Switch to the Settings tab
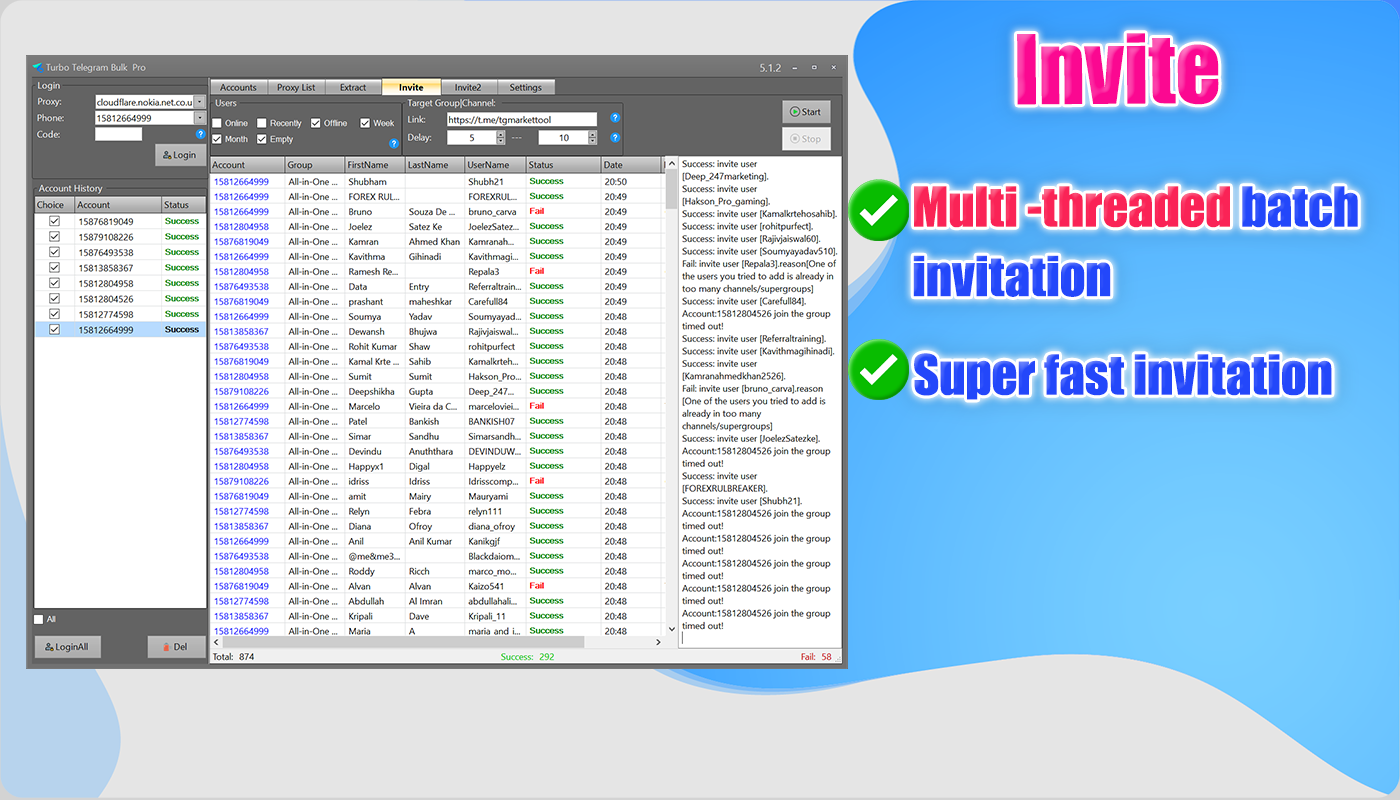1400x800 pixels. (526, 87)
